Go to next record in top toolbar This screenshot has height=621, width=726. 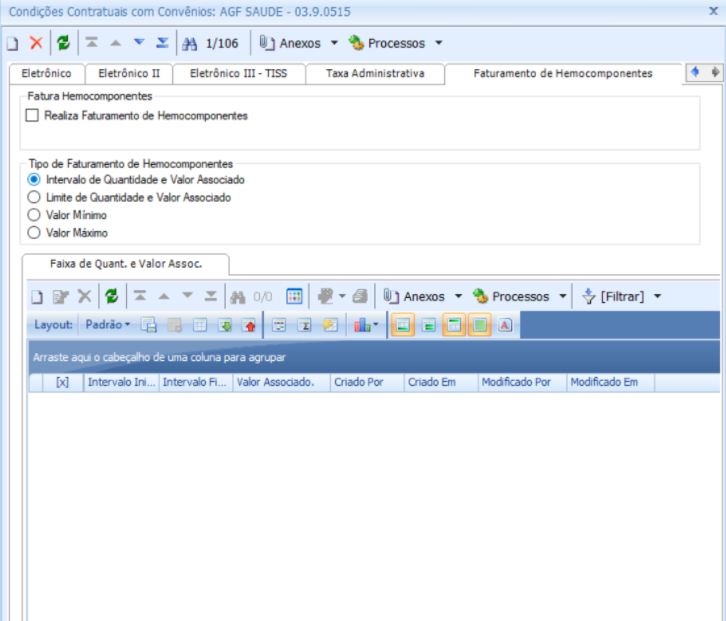139,43
